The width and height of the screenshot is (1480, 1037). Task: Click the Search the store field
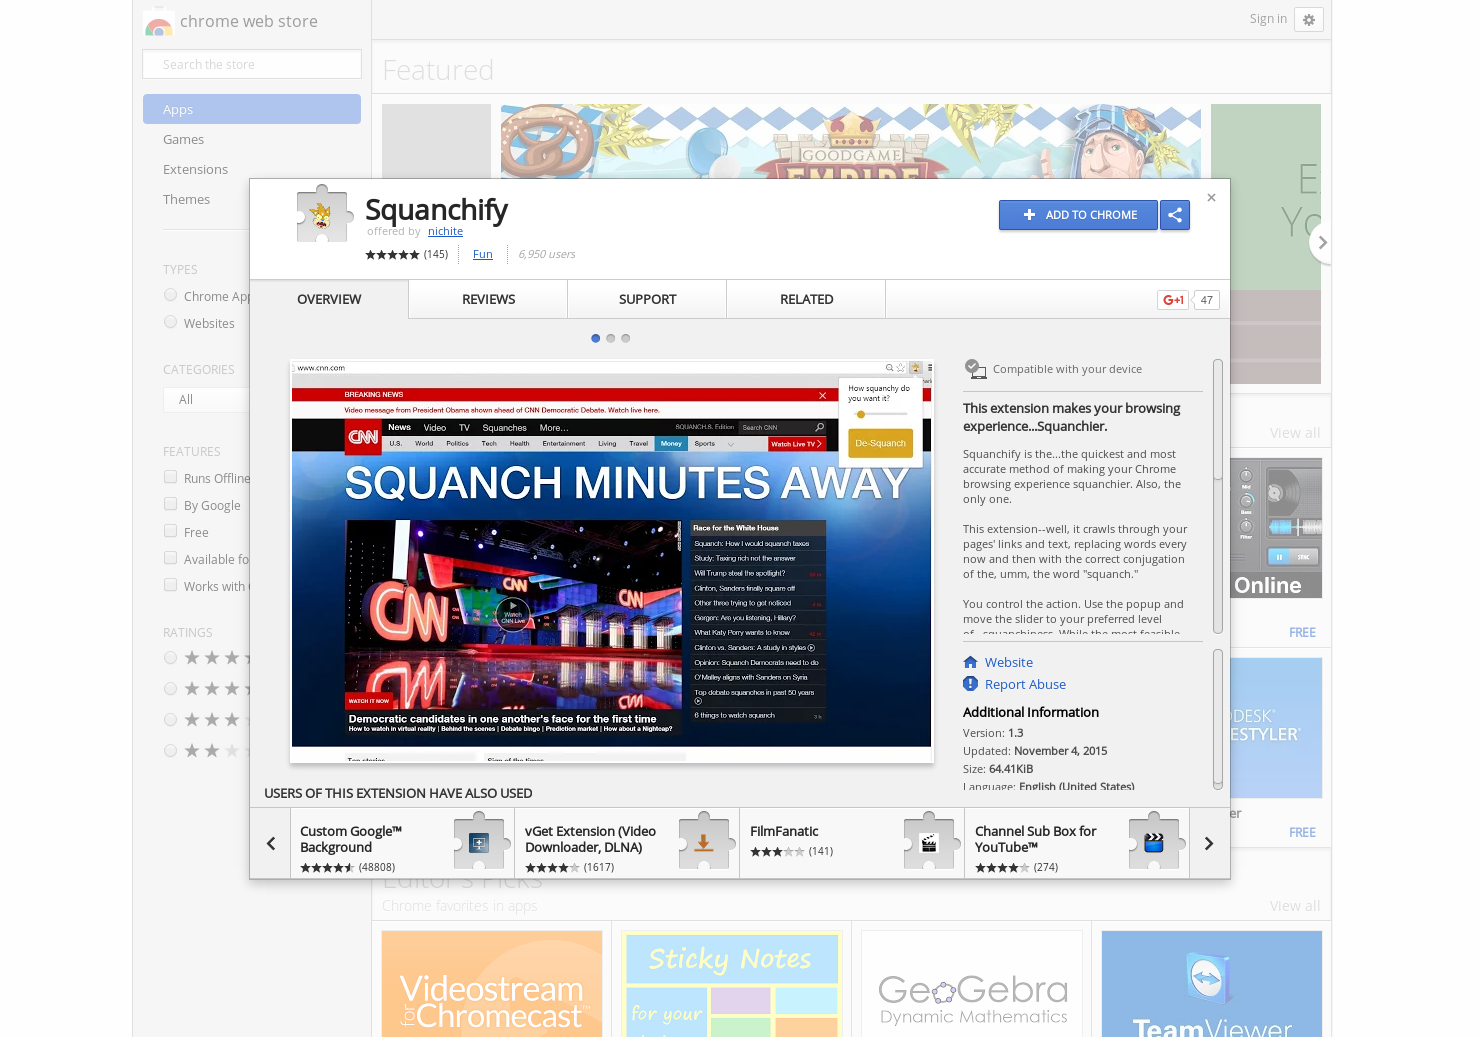click(x=251, y=64)
